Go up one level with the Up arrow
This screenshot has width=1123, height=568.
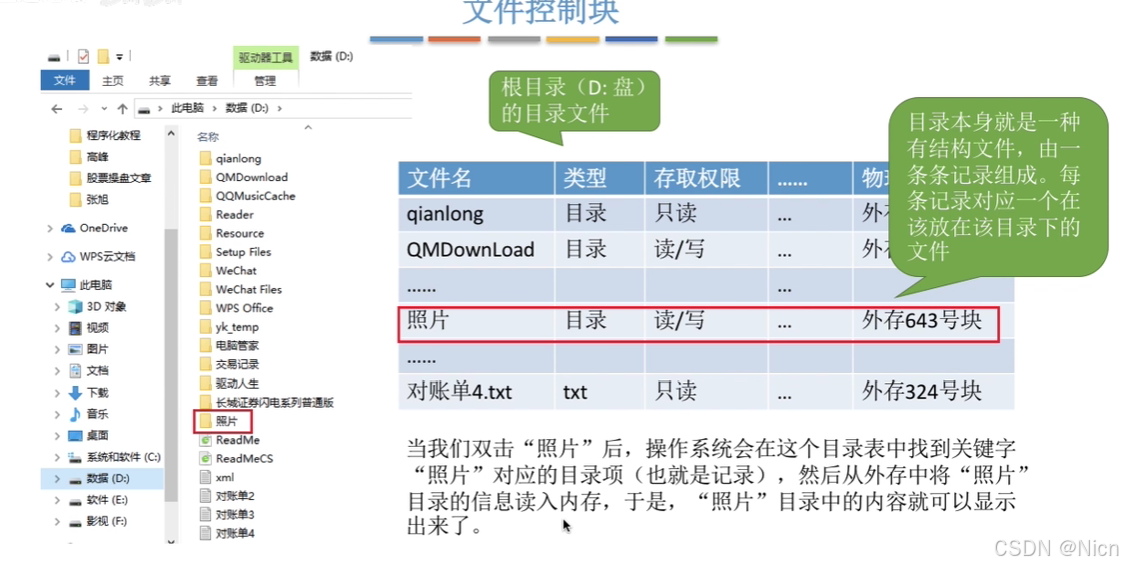point(122,109)
